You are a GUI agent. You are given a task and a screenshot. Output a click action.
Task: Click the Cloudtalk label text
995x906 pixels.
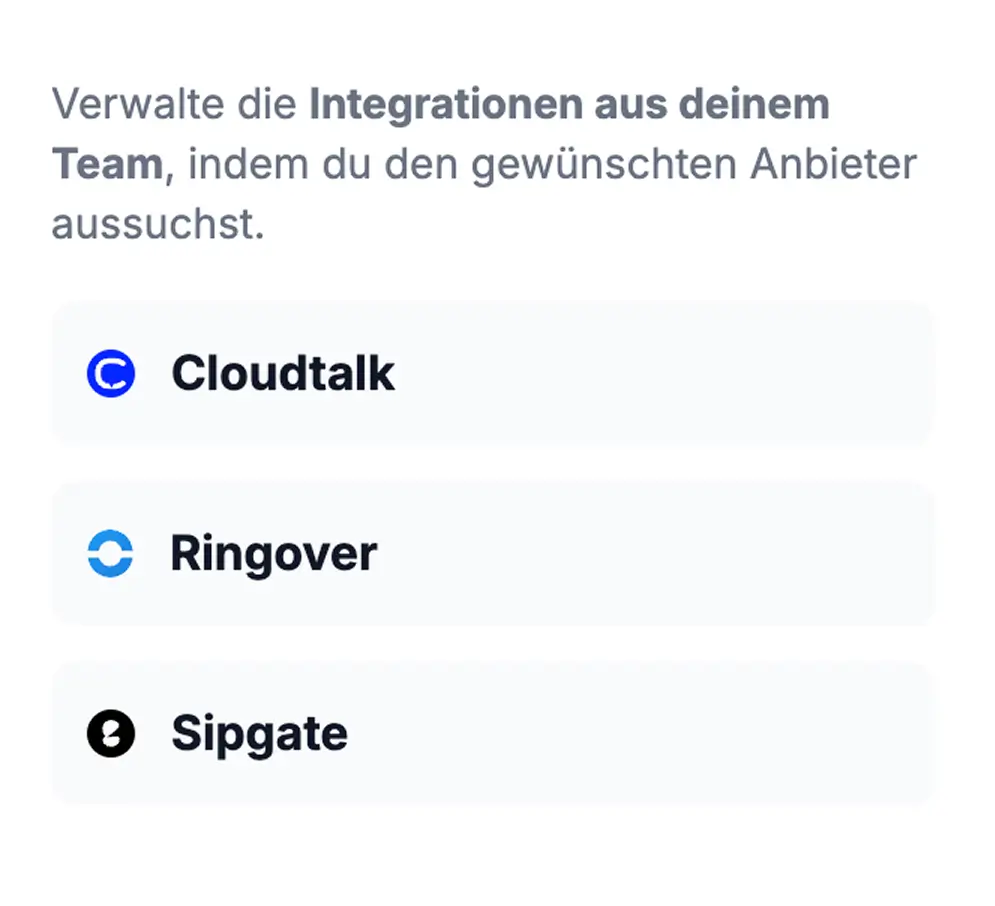click(284, 373)
